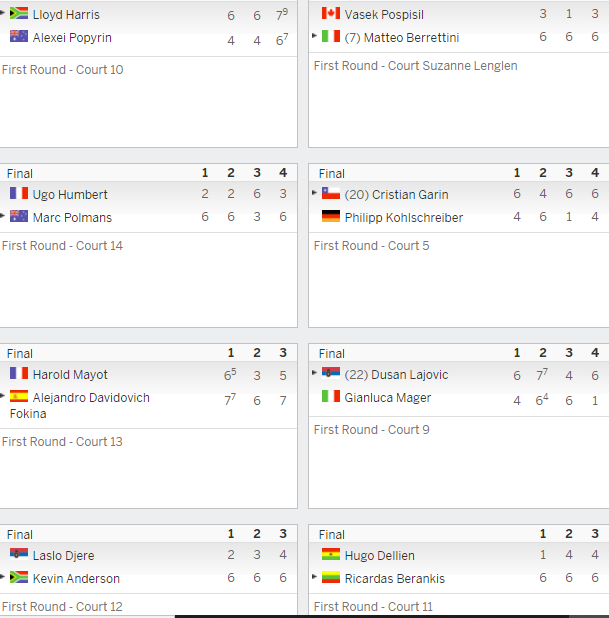Open Marc Polmans player link
Screen dimensions: 609x618
(72, 218)
